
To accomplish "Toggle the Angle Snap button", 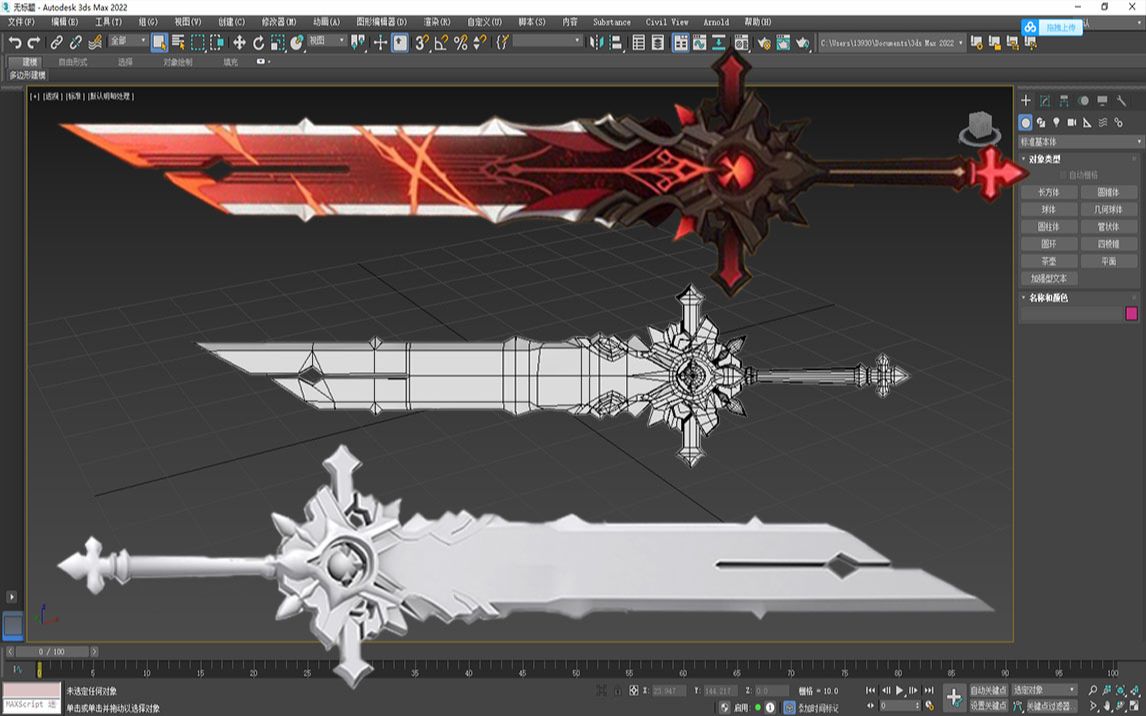I will click(441, 42).
